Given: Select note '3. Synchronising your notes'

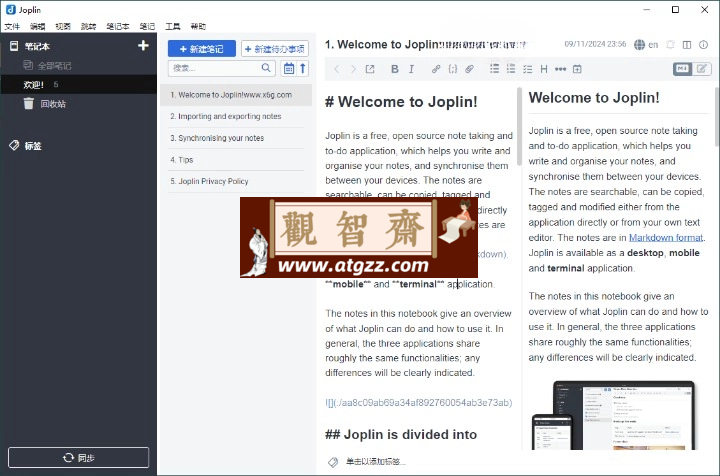Looking at the screenshot, I should [x=236, y=138].
